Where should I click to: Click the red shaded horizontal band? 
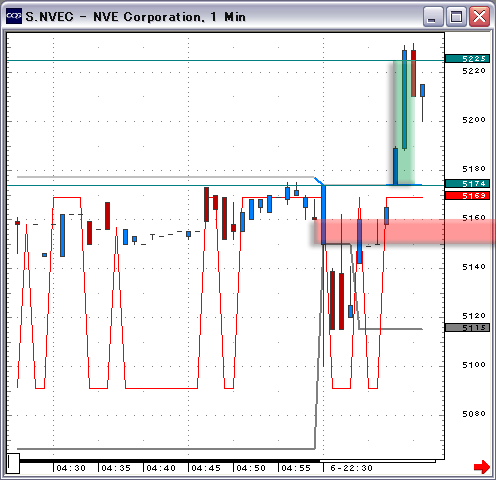click(404, 231)
